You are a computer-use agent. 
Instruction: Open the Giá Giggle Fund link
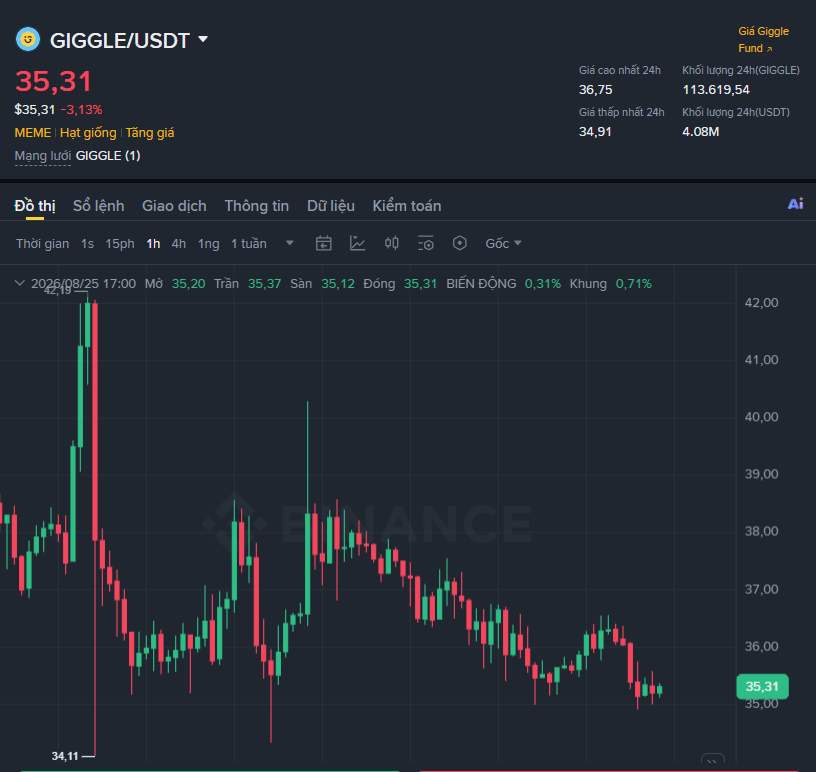click(x=763, y=40)
